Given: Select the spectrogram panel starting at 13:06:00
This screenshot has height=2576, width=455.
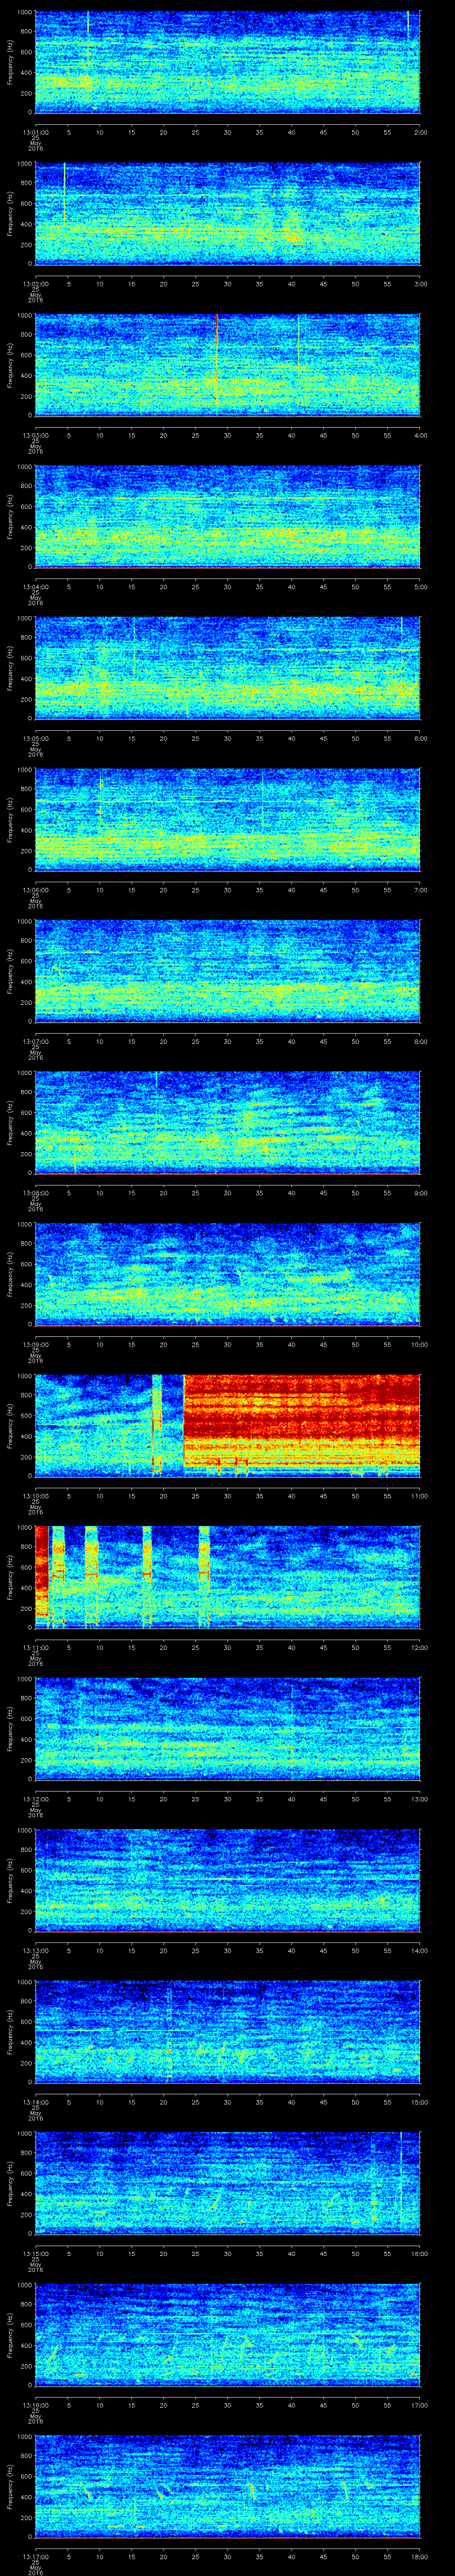Looking at the screenshot, I should [227, 819].
